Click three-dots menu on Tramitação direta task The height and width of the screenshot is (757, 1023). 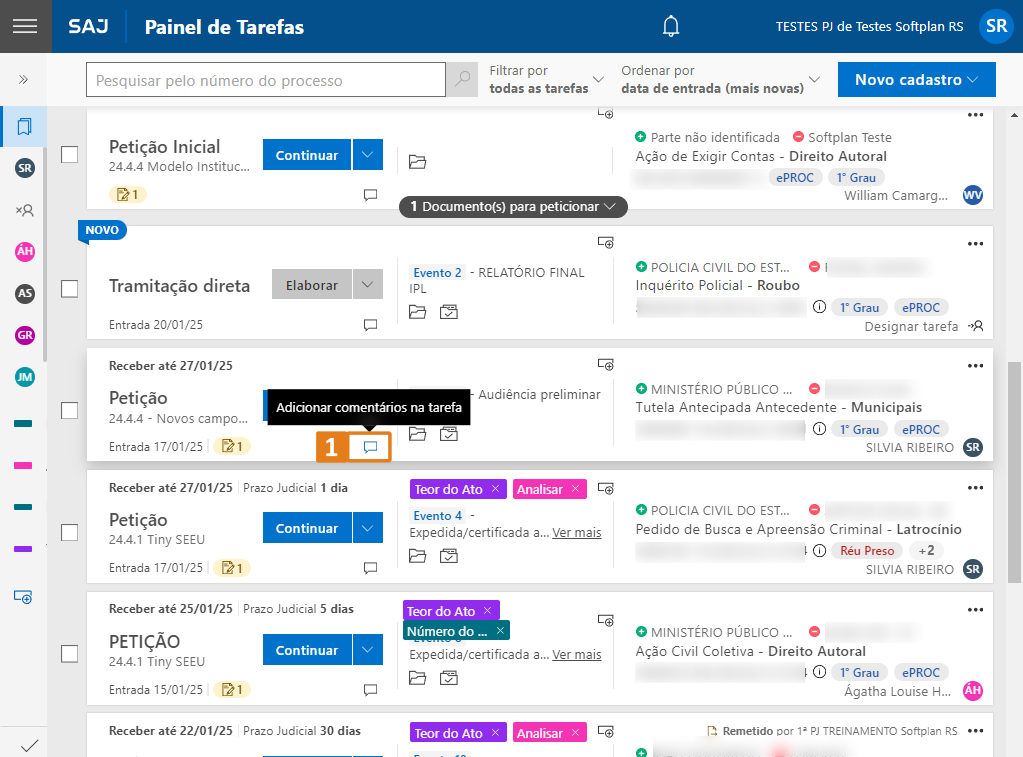pyautogui.click(x=975, y=243)
